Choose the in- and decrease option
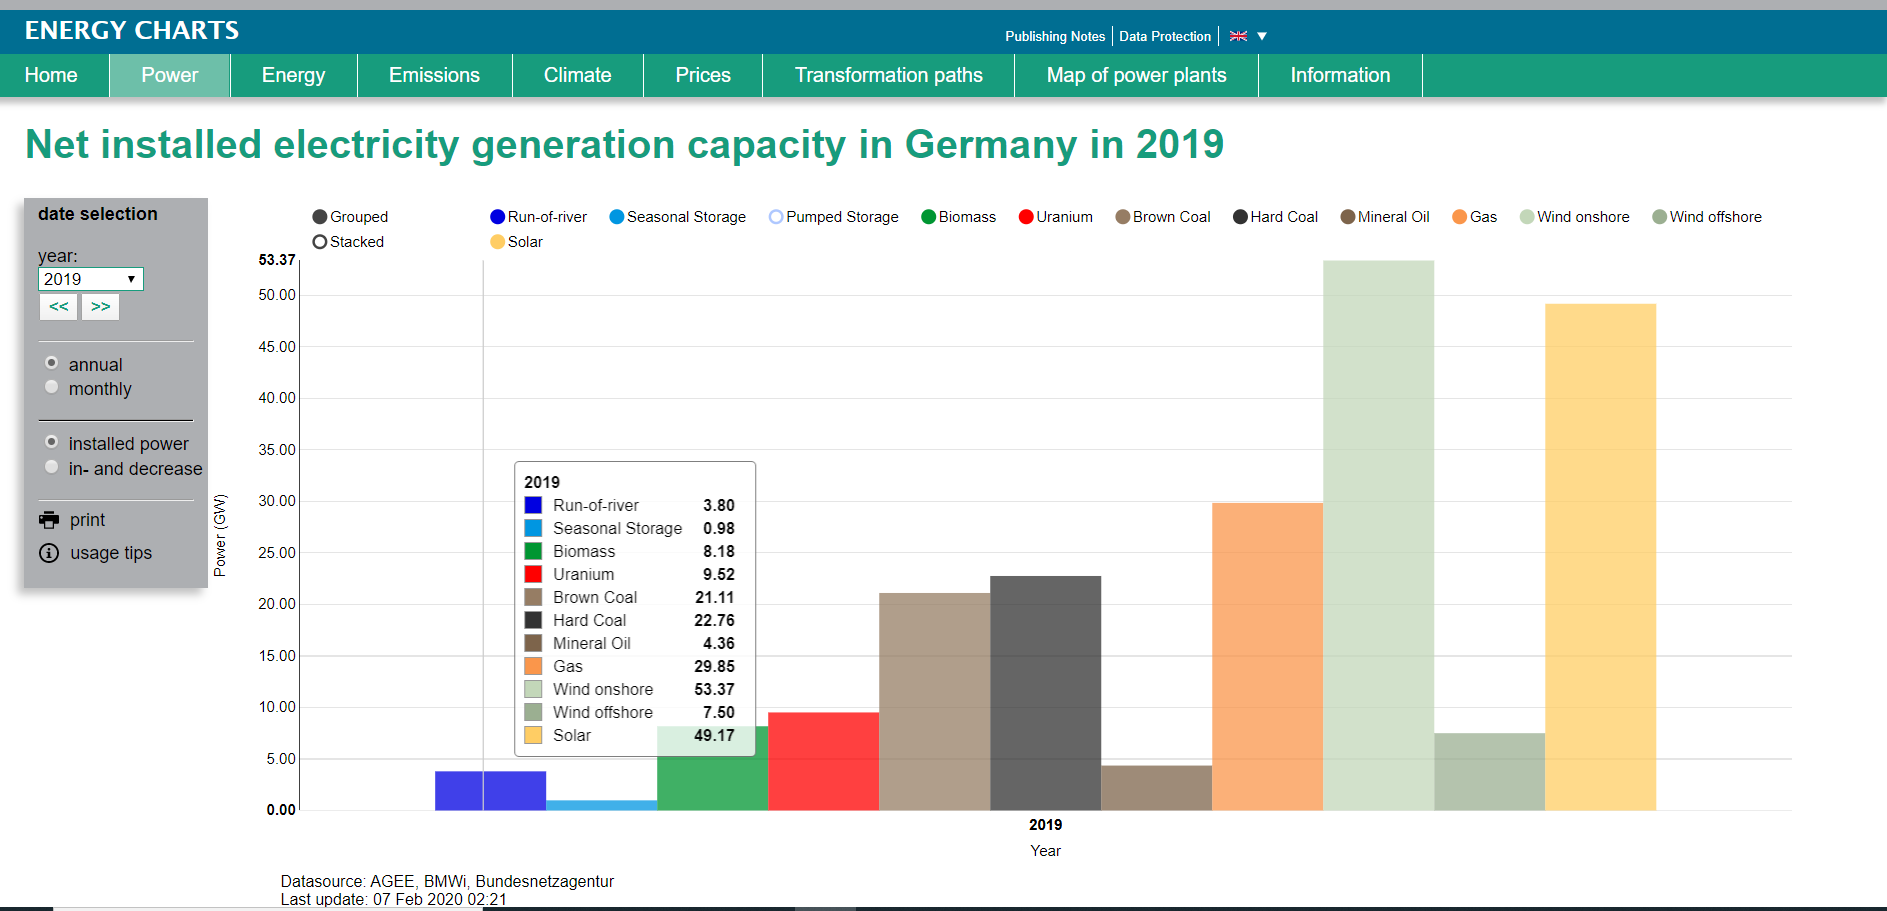1887x911 pixels. tap(52, 468)
